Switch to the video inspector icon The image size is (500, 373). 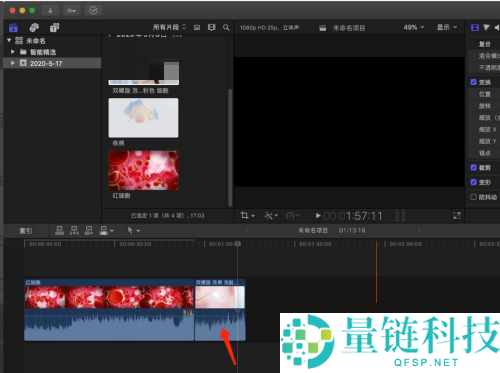tap(475, 27)
